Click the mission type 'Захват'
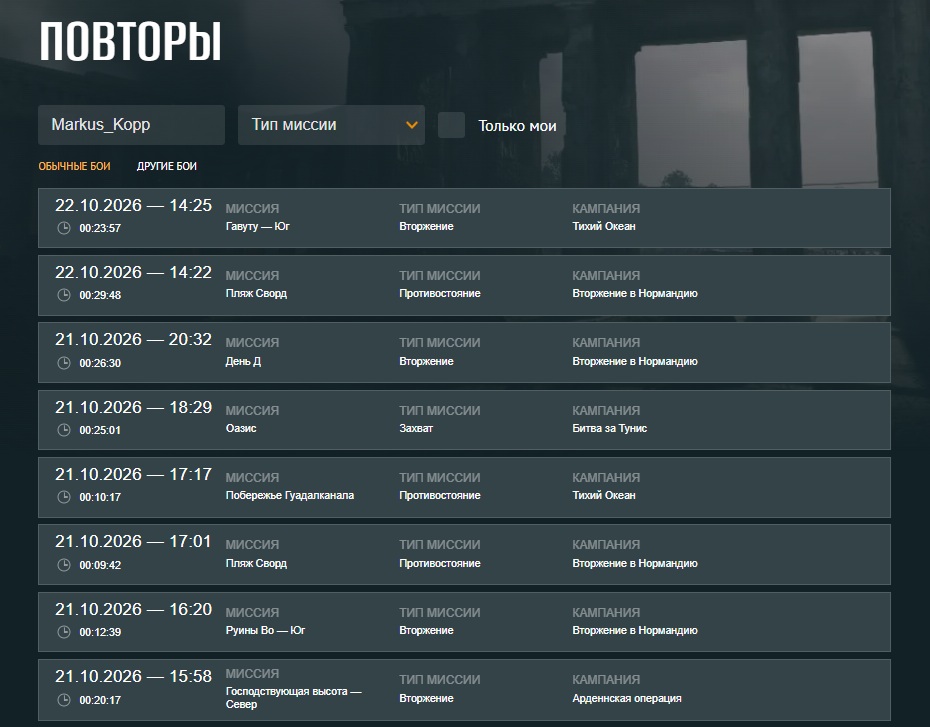 click(x=416, y=428)
